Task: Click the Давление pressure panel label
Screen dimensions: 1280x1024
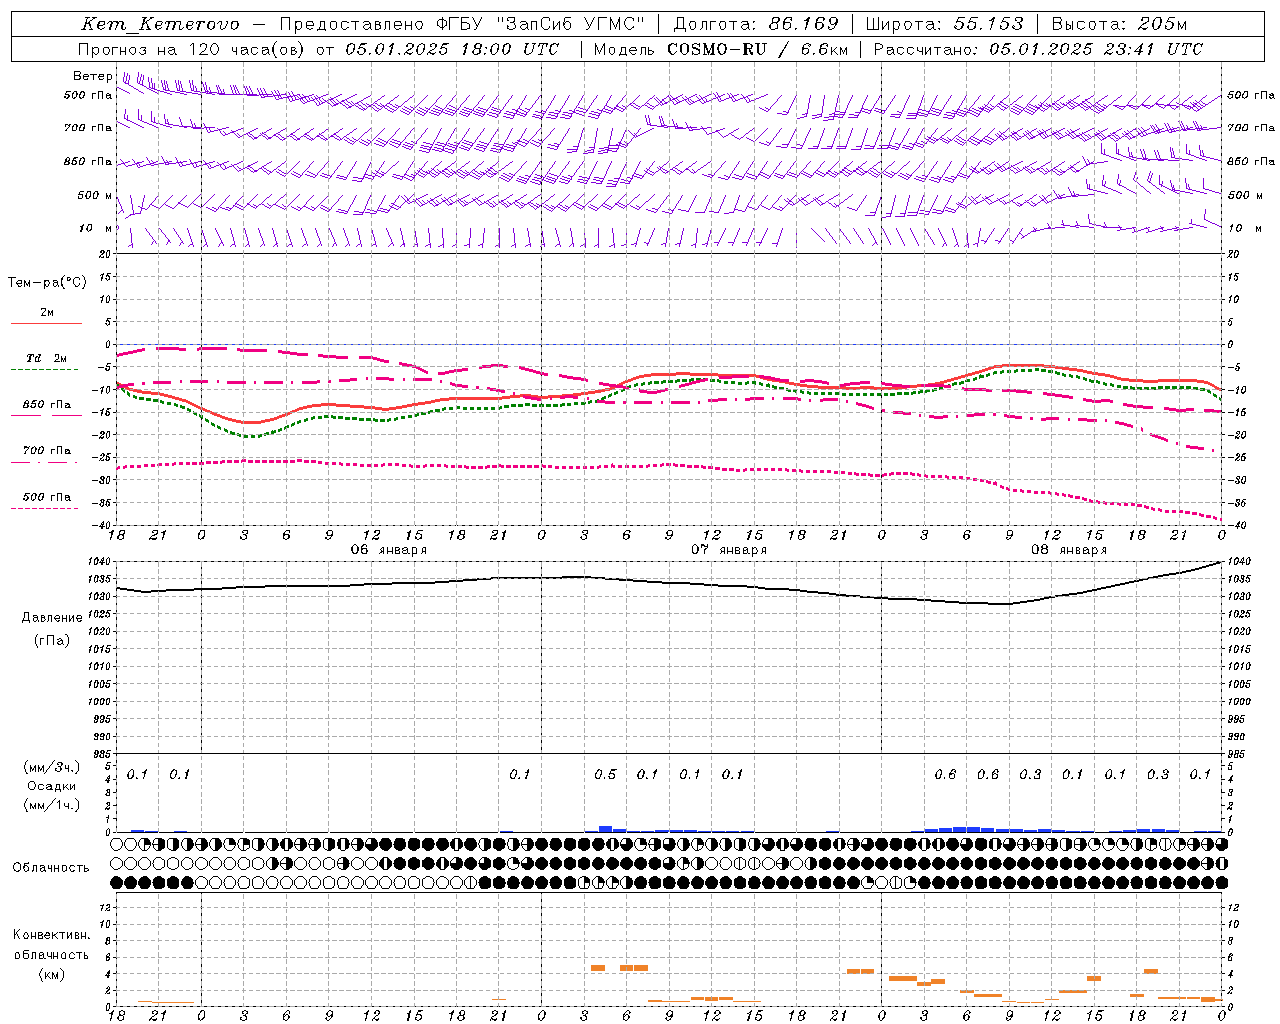Action: click(52, 618)
